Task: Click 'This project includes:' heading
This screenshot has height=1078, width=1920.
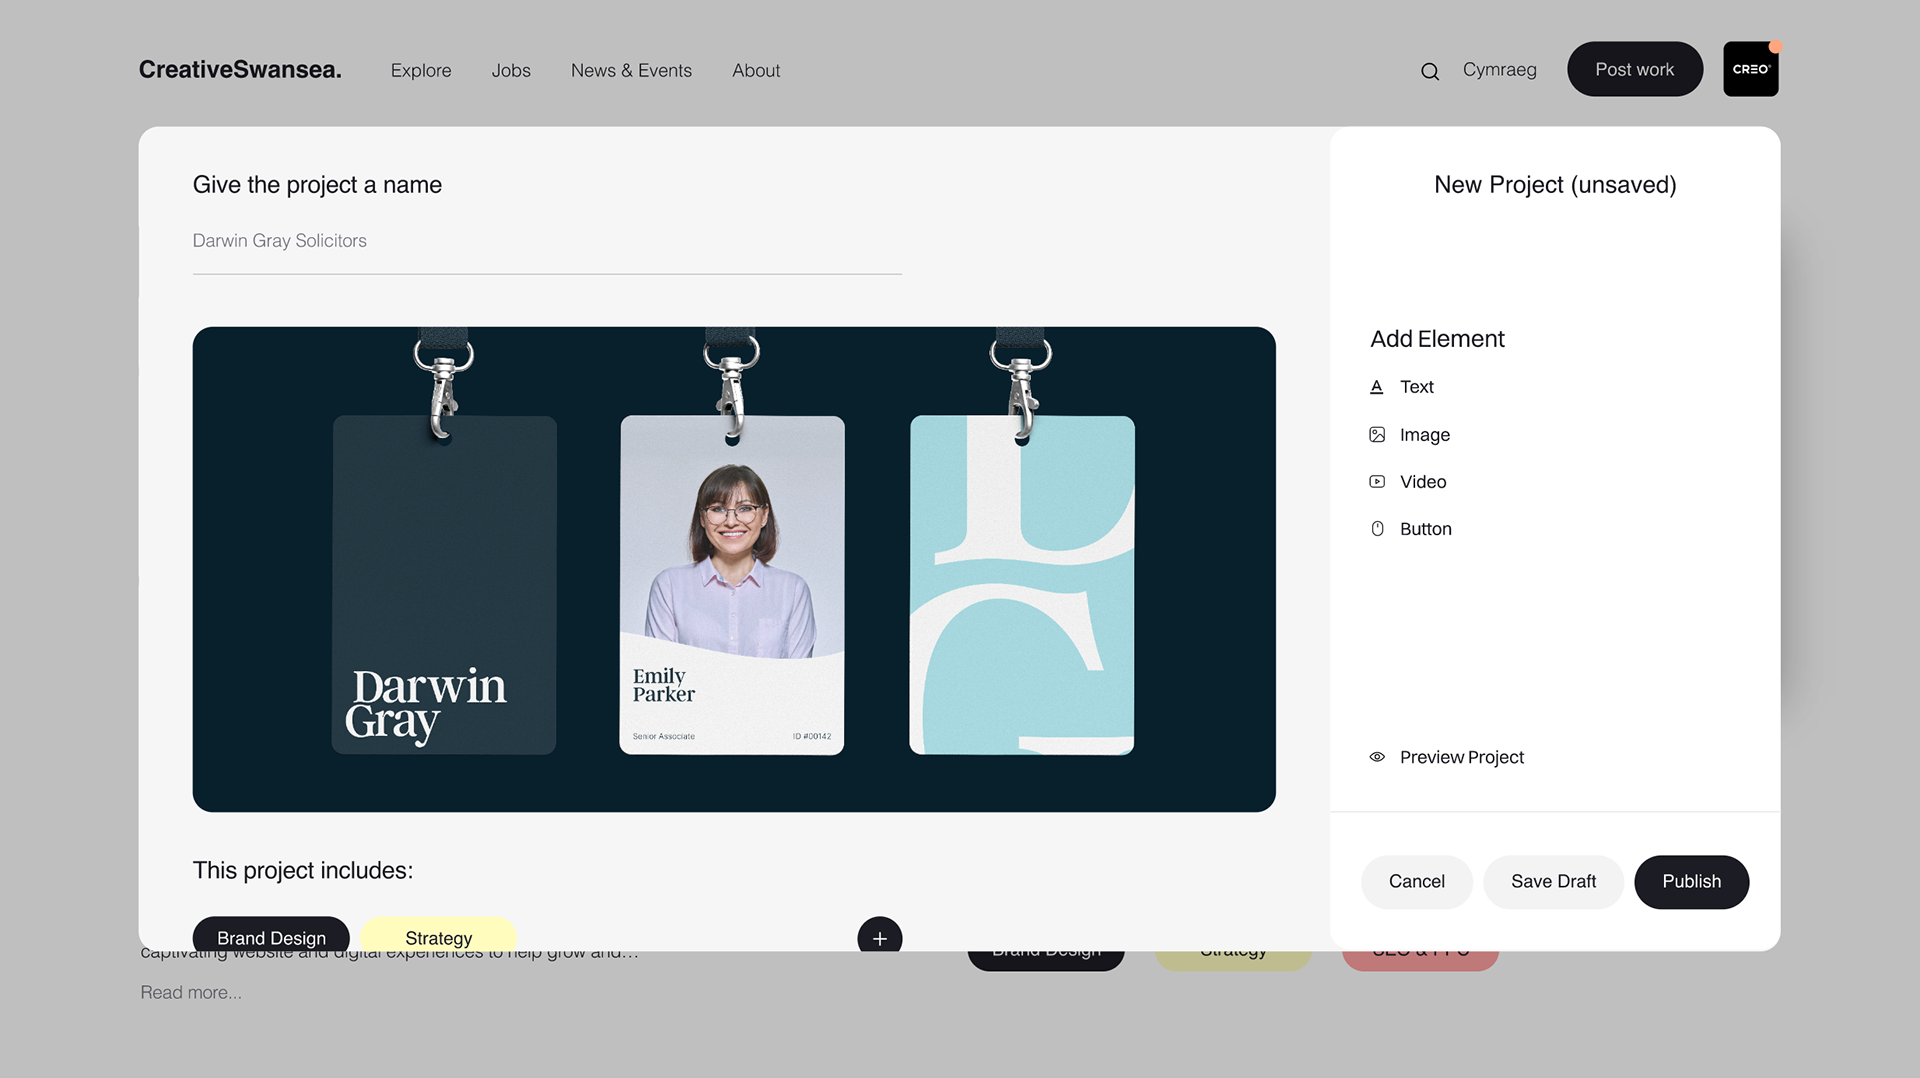Action: coord(303,871)
